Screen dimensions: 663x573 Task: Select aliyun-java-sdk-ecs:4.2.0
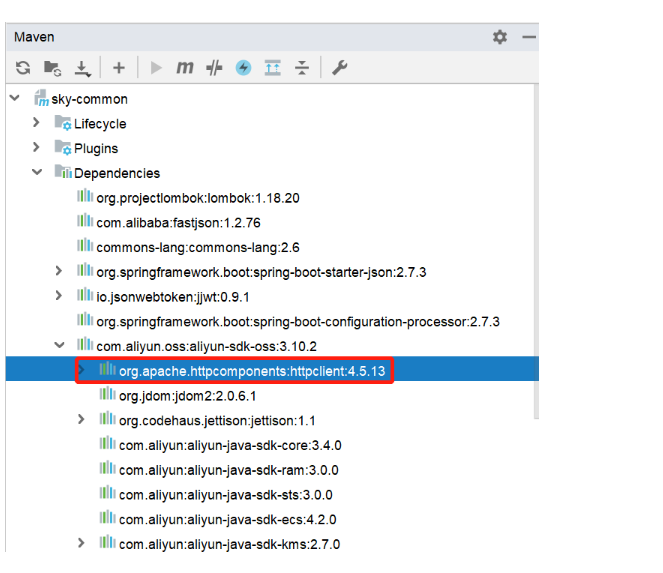coord(228,520)
